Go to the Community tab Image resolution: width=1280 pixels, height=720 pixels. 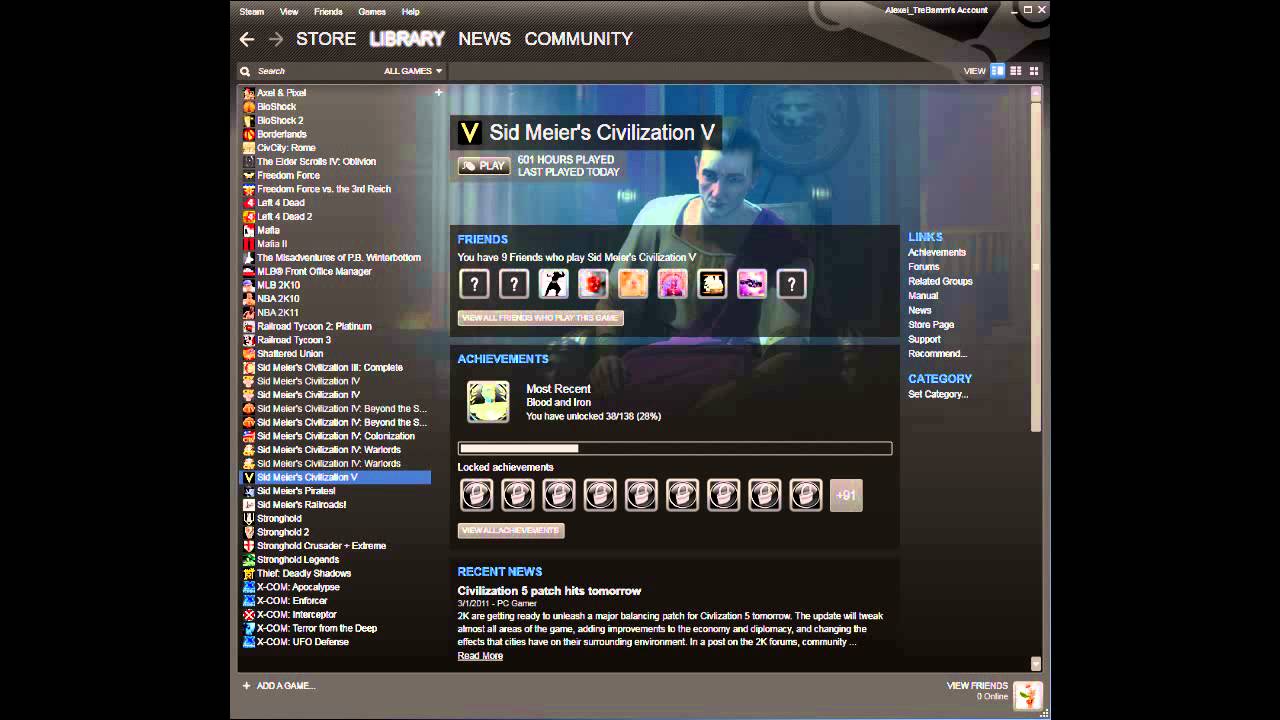[x=578, y=39]
